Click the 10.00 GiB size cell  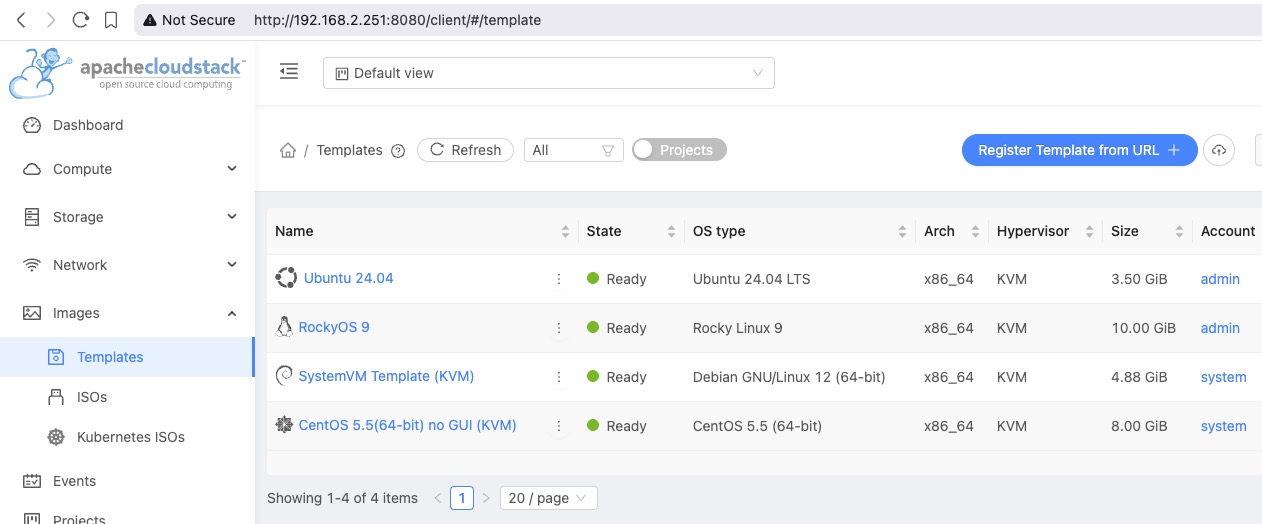coord(1144,328)
